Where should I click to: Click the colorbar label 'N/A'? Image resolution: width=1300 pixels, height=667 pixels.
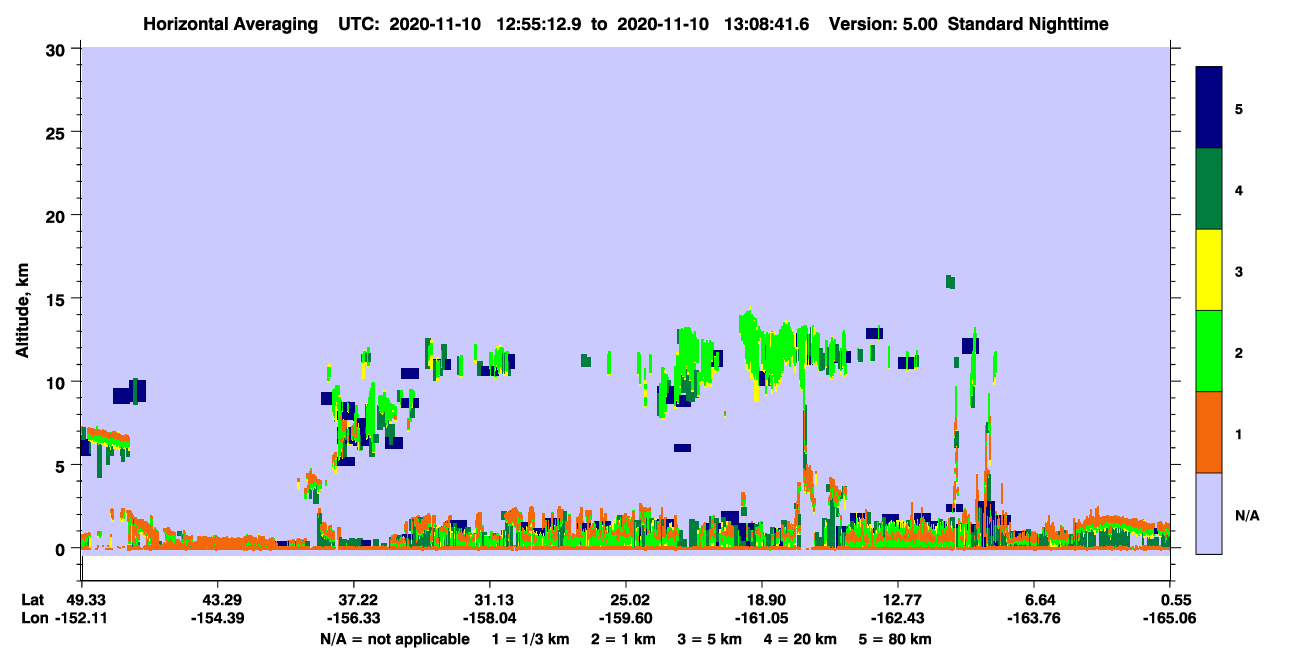(1247, 516)
